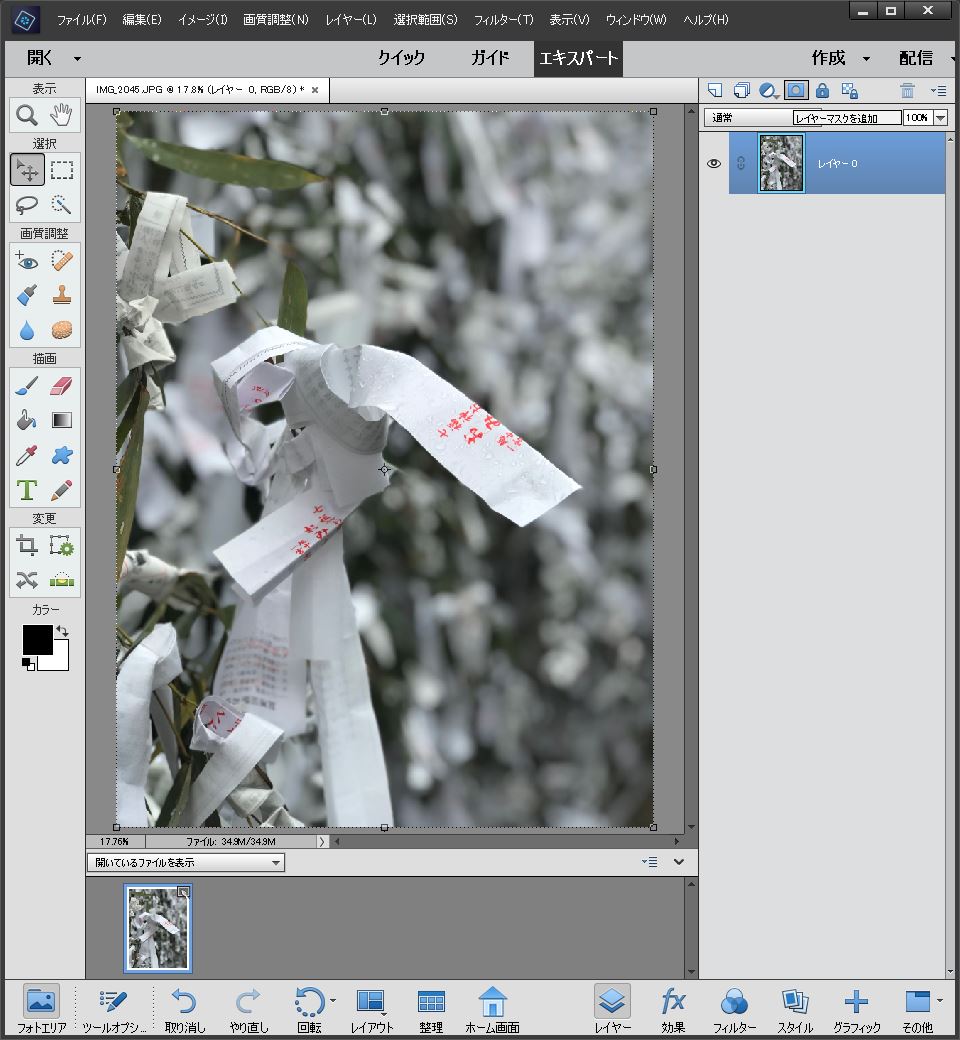
Task: Click the Create New Layer icon
Action: [x=714, y=90]
